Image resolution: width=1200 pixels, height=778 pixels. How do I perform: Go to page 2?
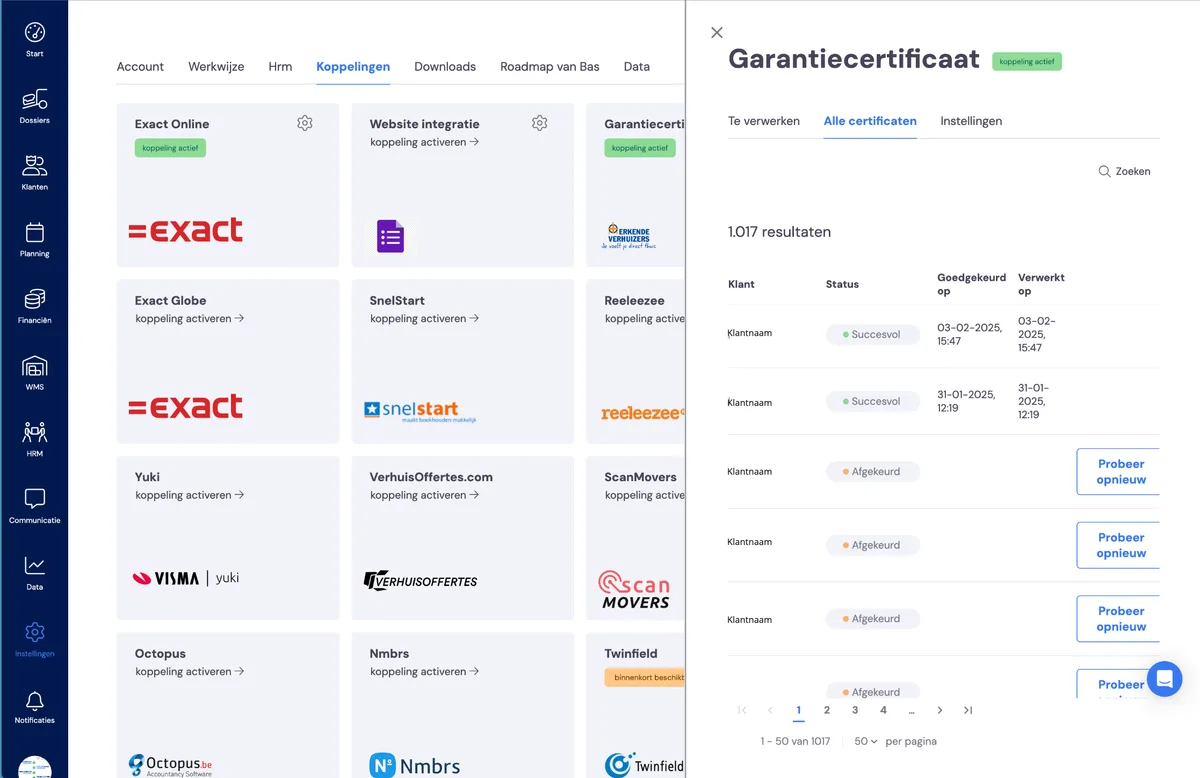(x=827, y=710)
